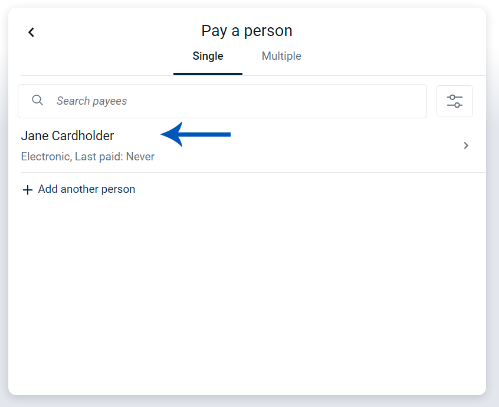Click the Electronic, Last paid: Never subtitle

point(88,156)
